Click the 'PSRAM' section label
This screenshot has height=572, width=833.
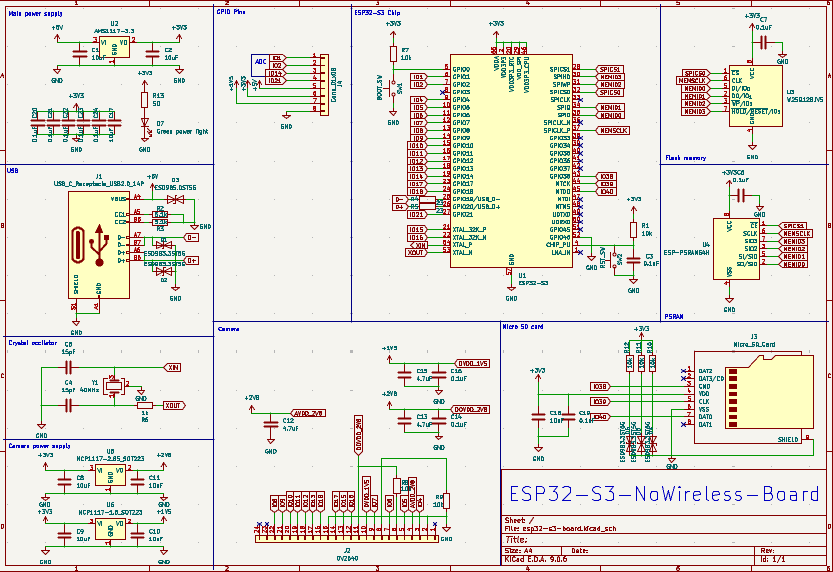coord(674,317)
